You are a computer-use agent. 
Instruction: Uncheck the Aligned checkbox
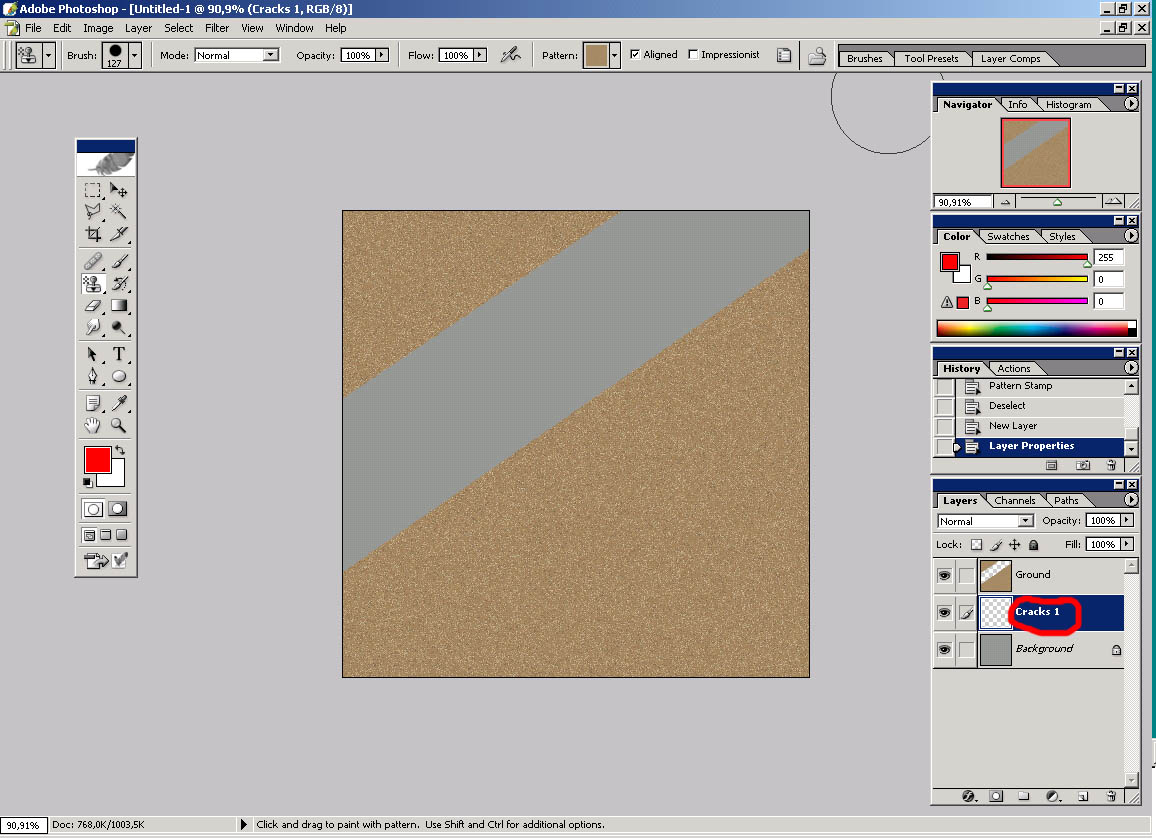tap(636, 55)
